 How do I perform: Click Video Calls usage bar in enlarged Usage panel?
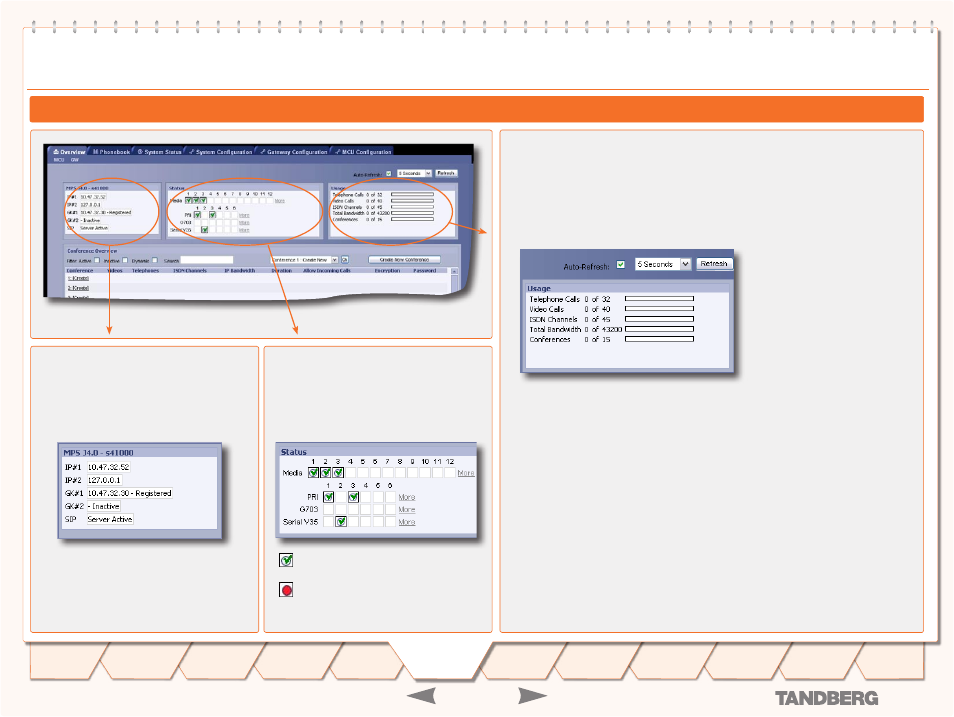tap(660, 309)
